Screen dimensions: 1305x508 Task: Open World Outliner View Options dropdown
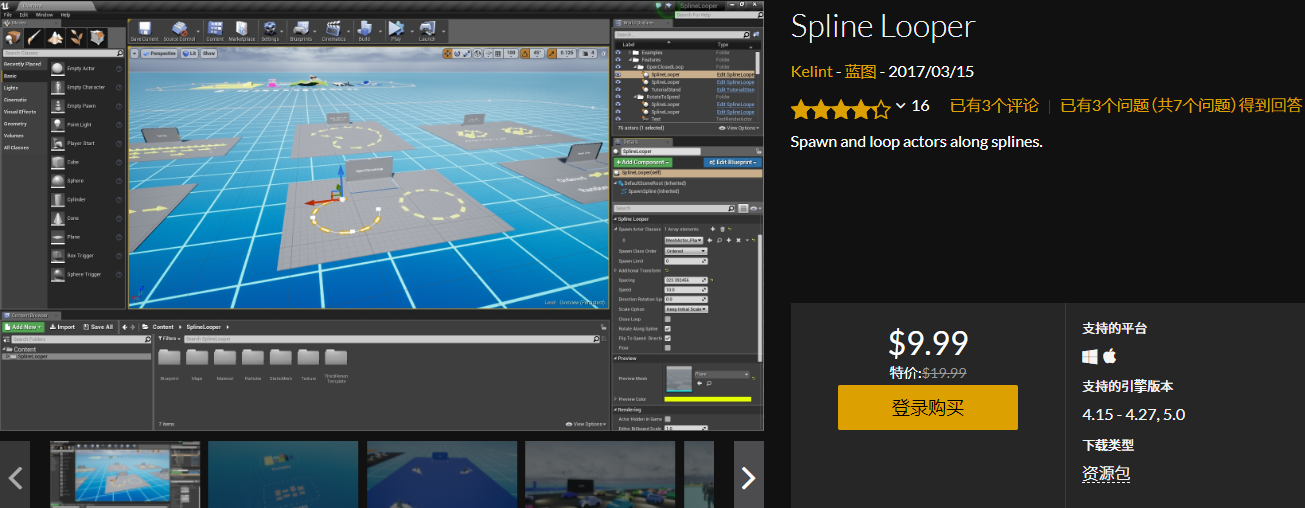[x=740, y=128]
